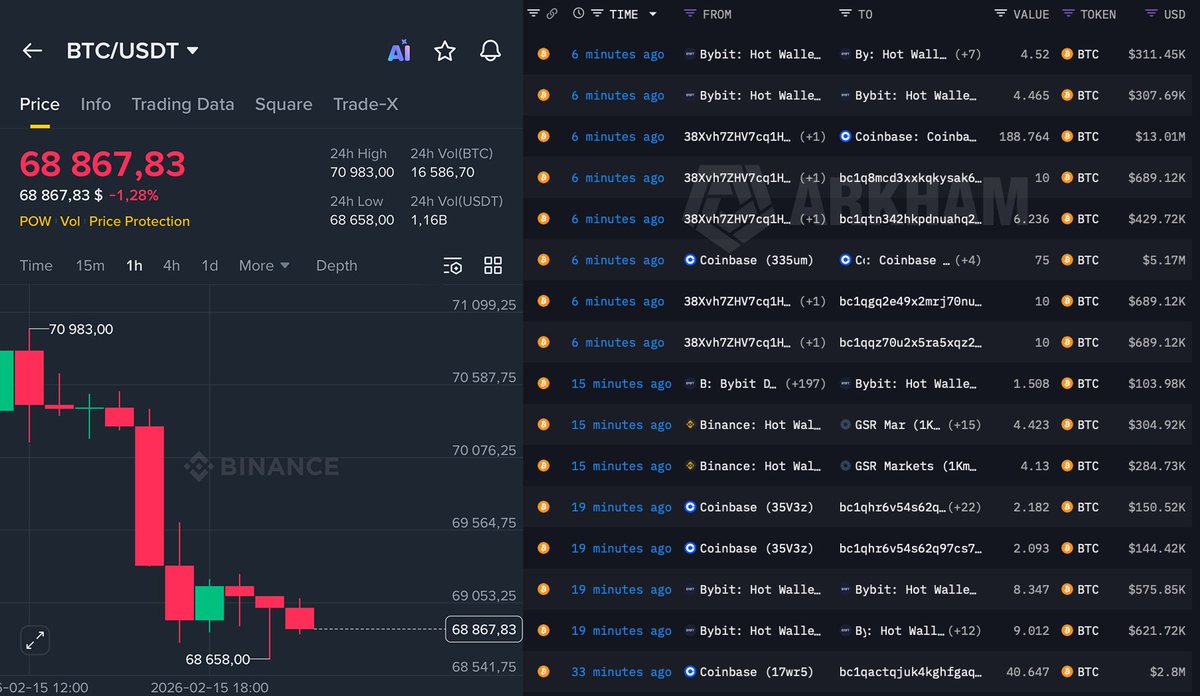Click the (+7) counterparties badge
Viewport: 1200px width, 696px height.
point(968,55)
